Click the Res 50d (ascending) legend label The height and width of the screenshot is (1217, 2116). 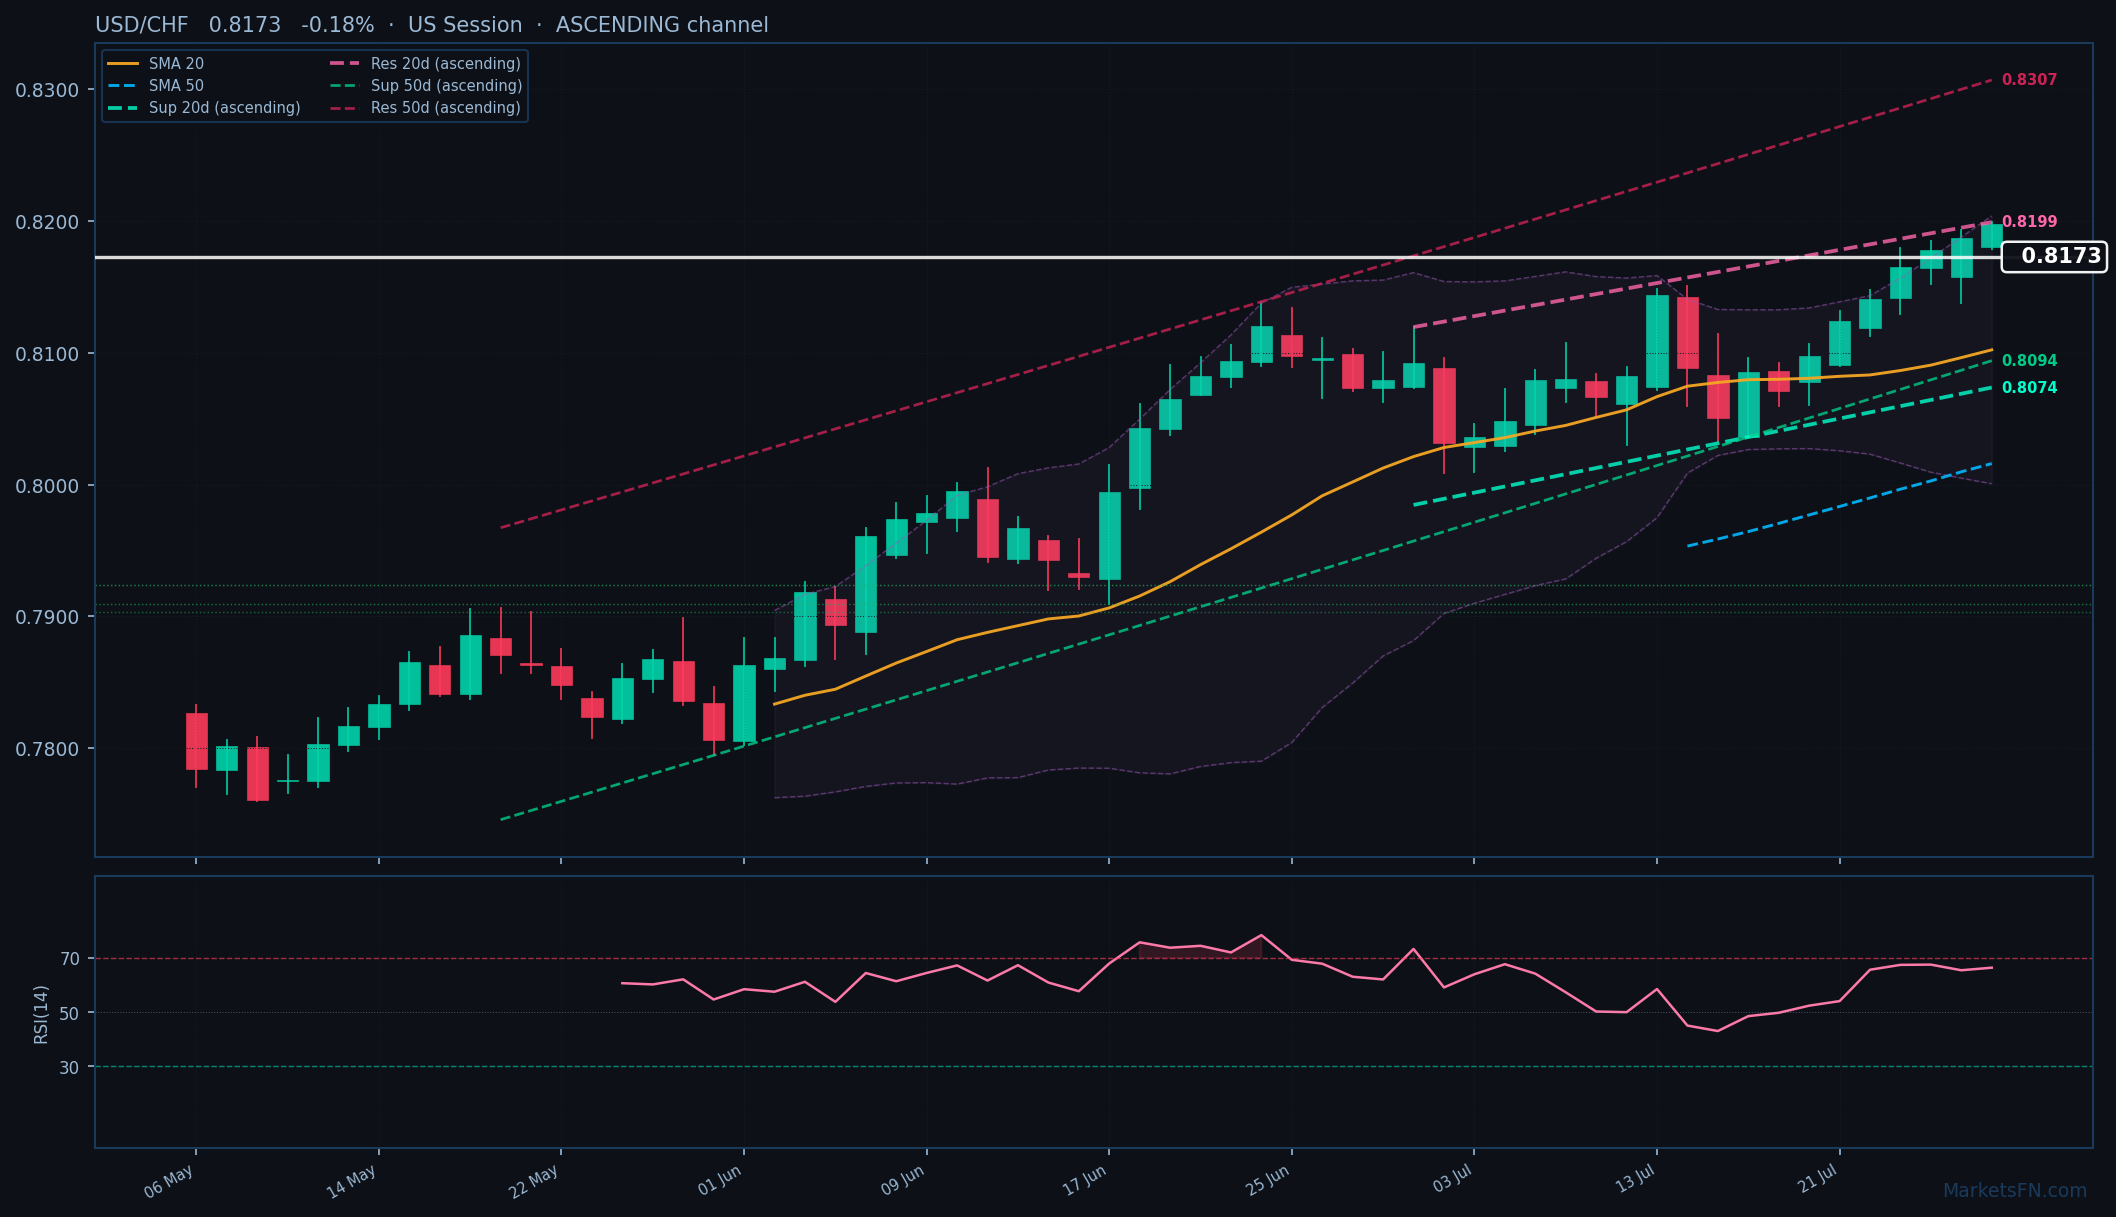pyautogui.click(x=446, y=108)
